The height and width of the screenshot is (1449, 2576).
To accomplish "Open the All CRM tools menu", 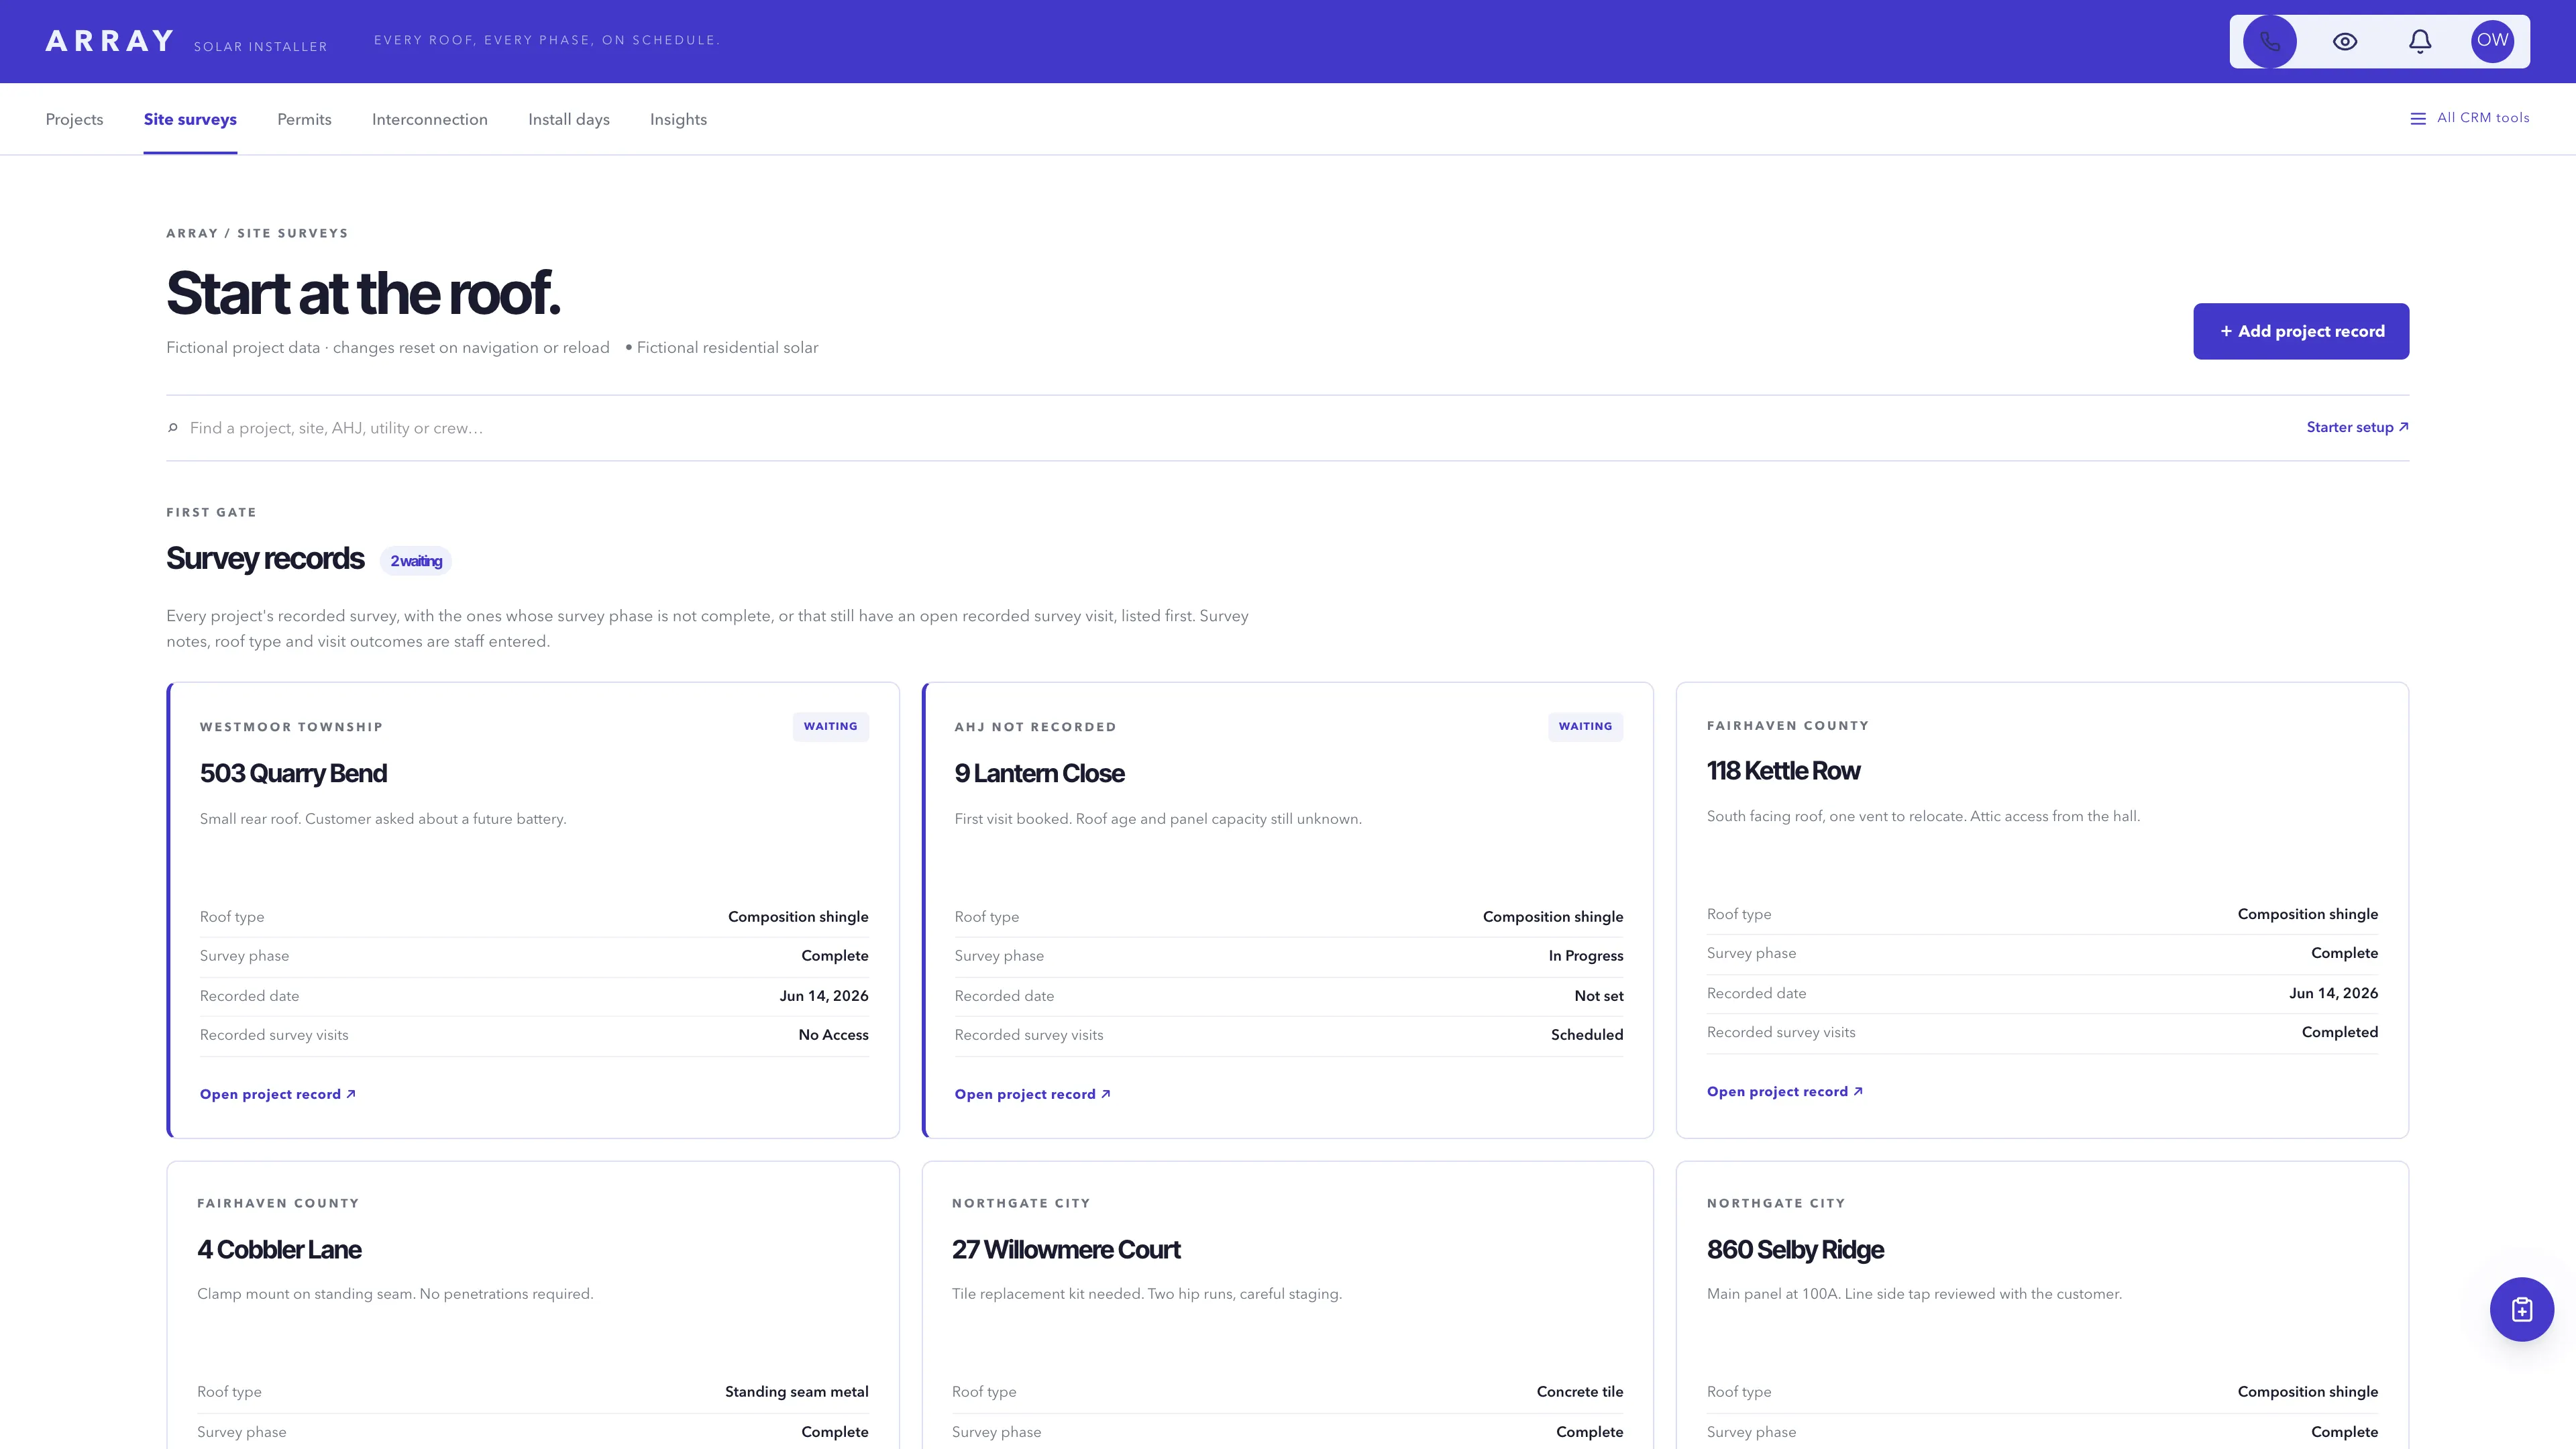I will [2470, 118].
